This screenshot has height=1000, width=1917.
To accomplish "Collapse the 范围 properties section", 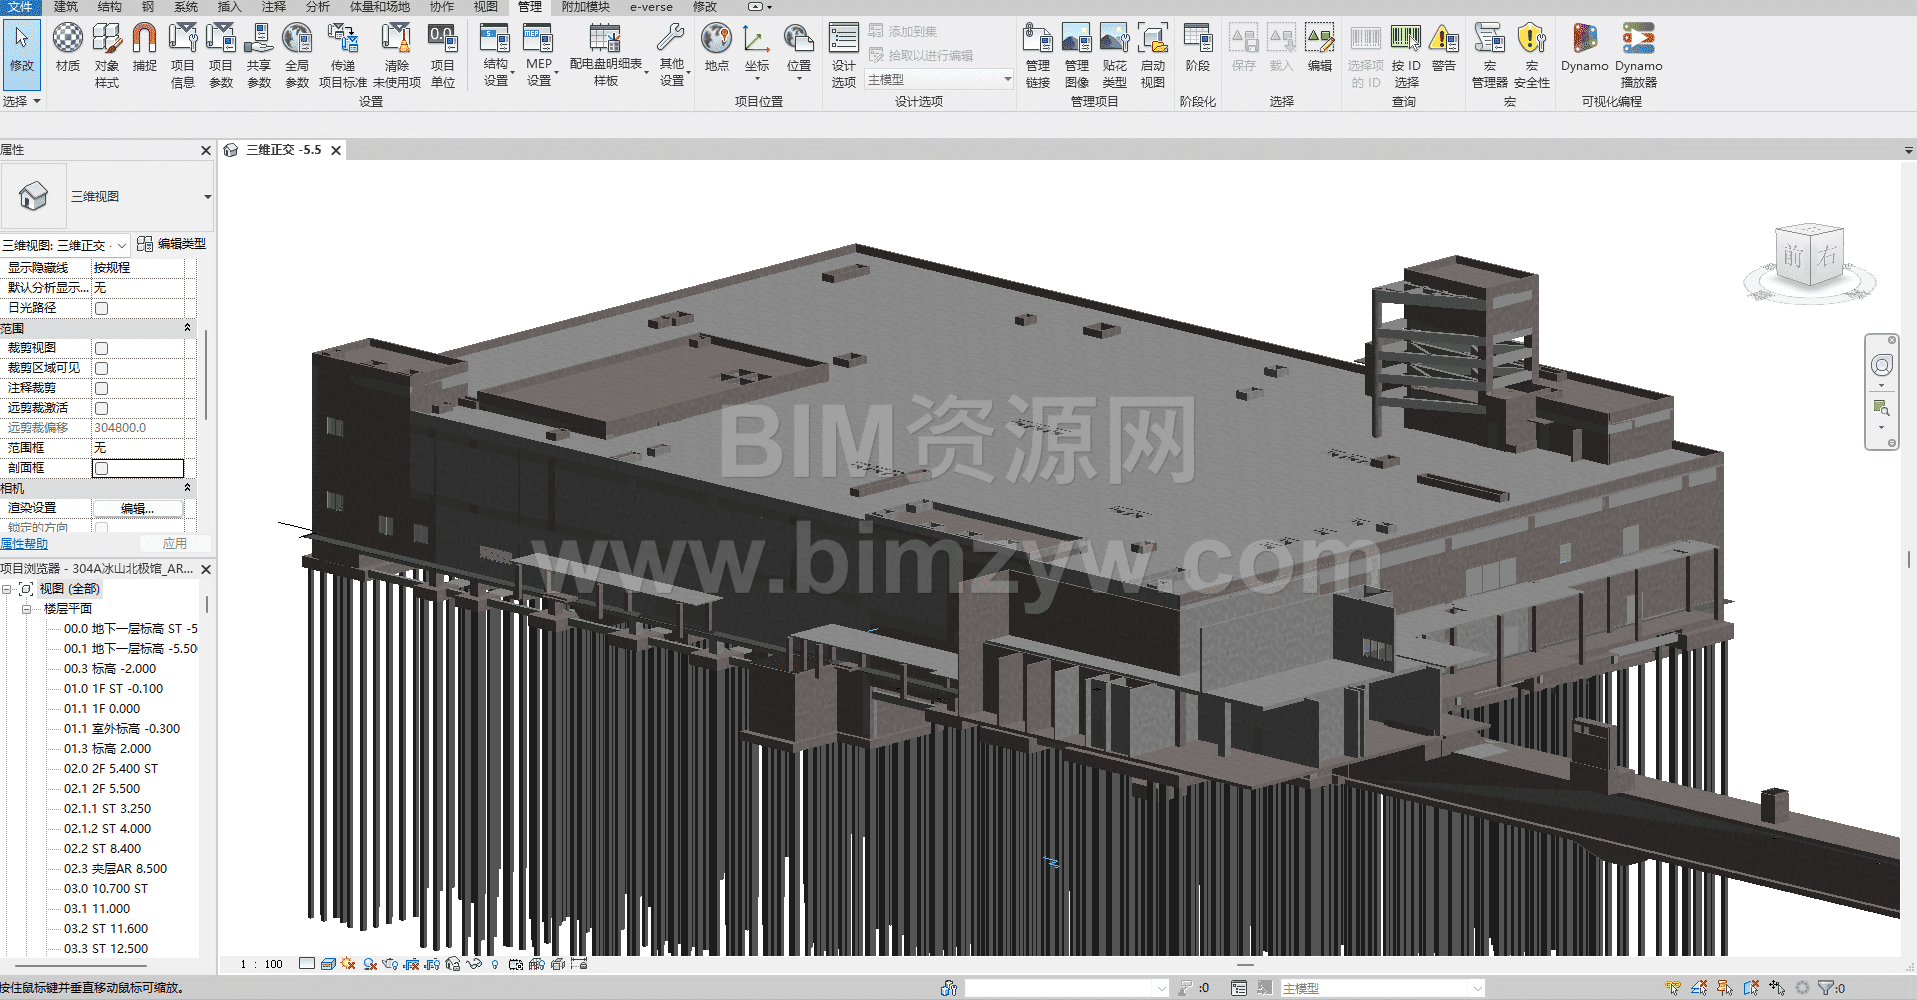I will point(187,328).
